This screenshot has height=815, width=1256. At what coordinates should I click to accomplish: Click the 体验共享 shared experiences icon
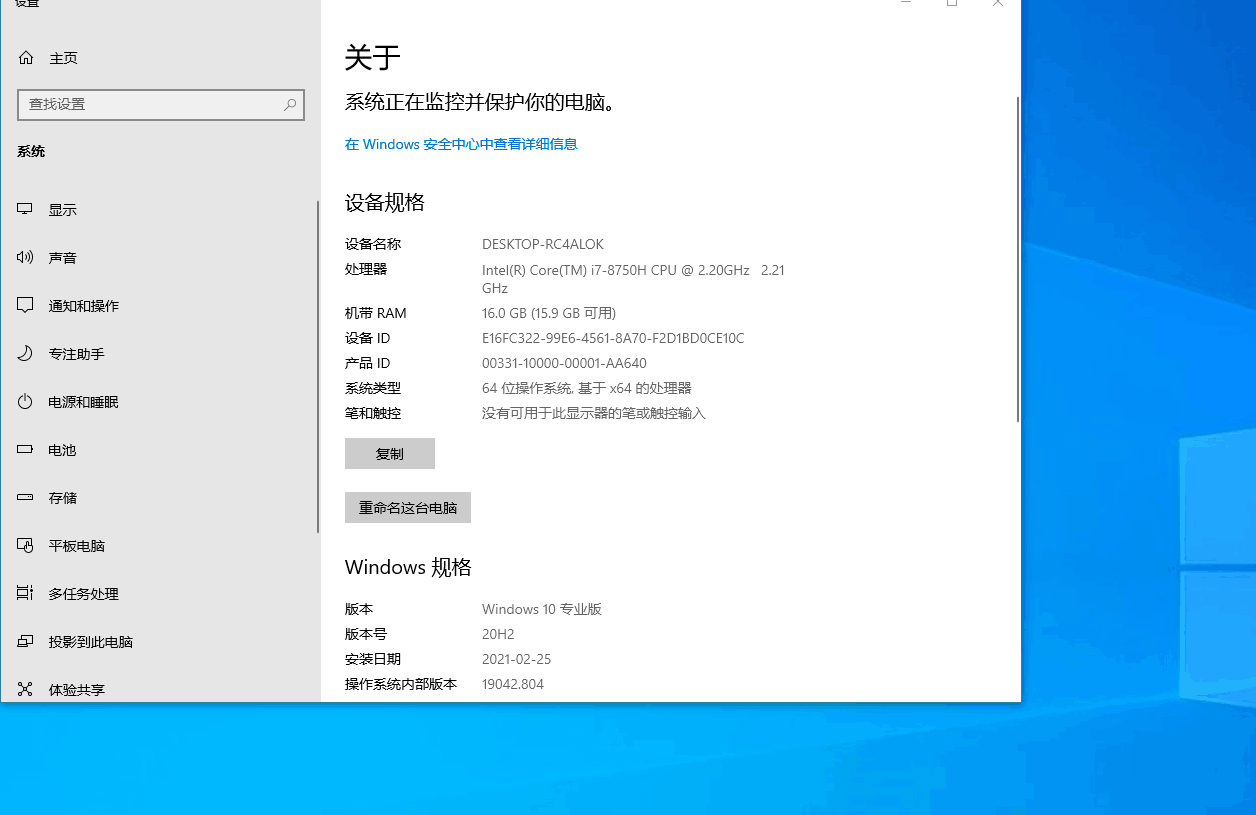point(26,690)
